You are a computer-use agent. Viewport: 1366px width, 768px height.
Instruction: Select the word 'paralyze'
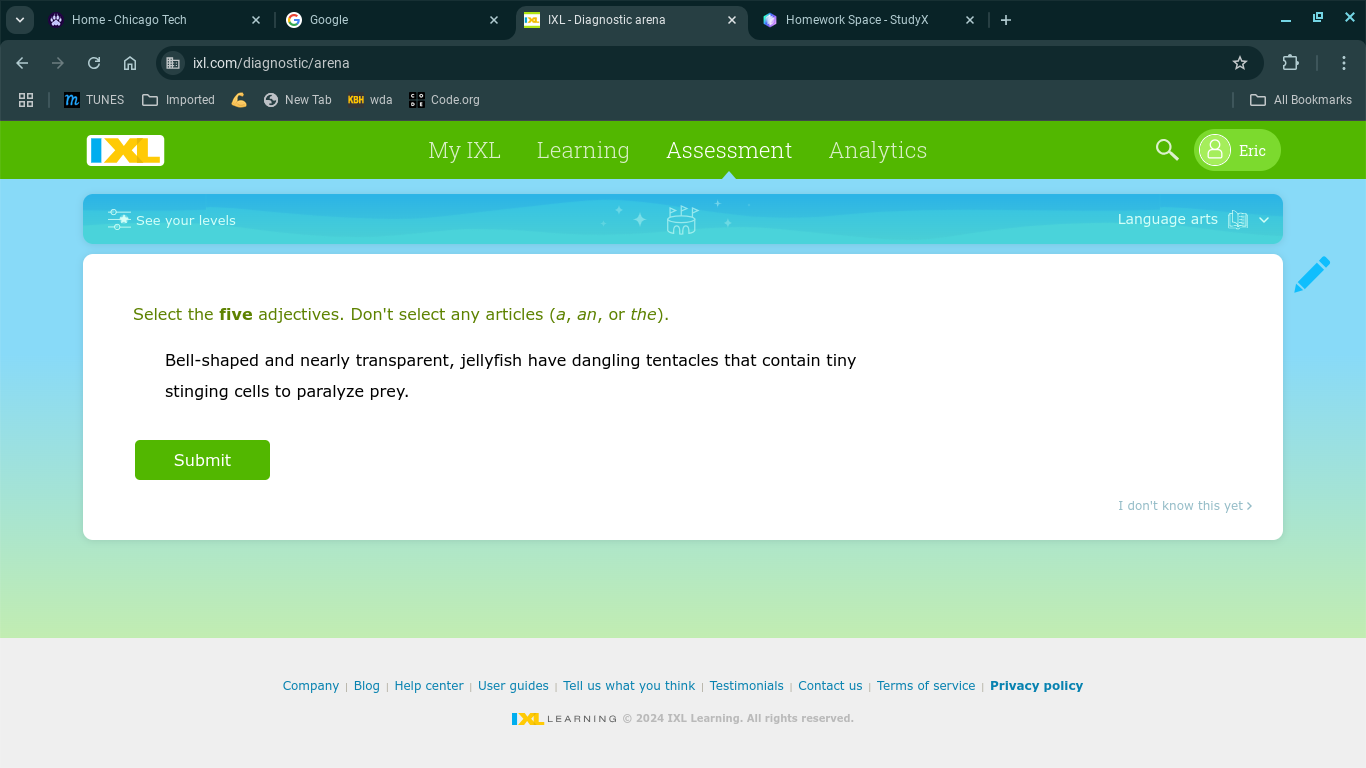(x=329, y=392)
